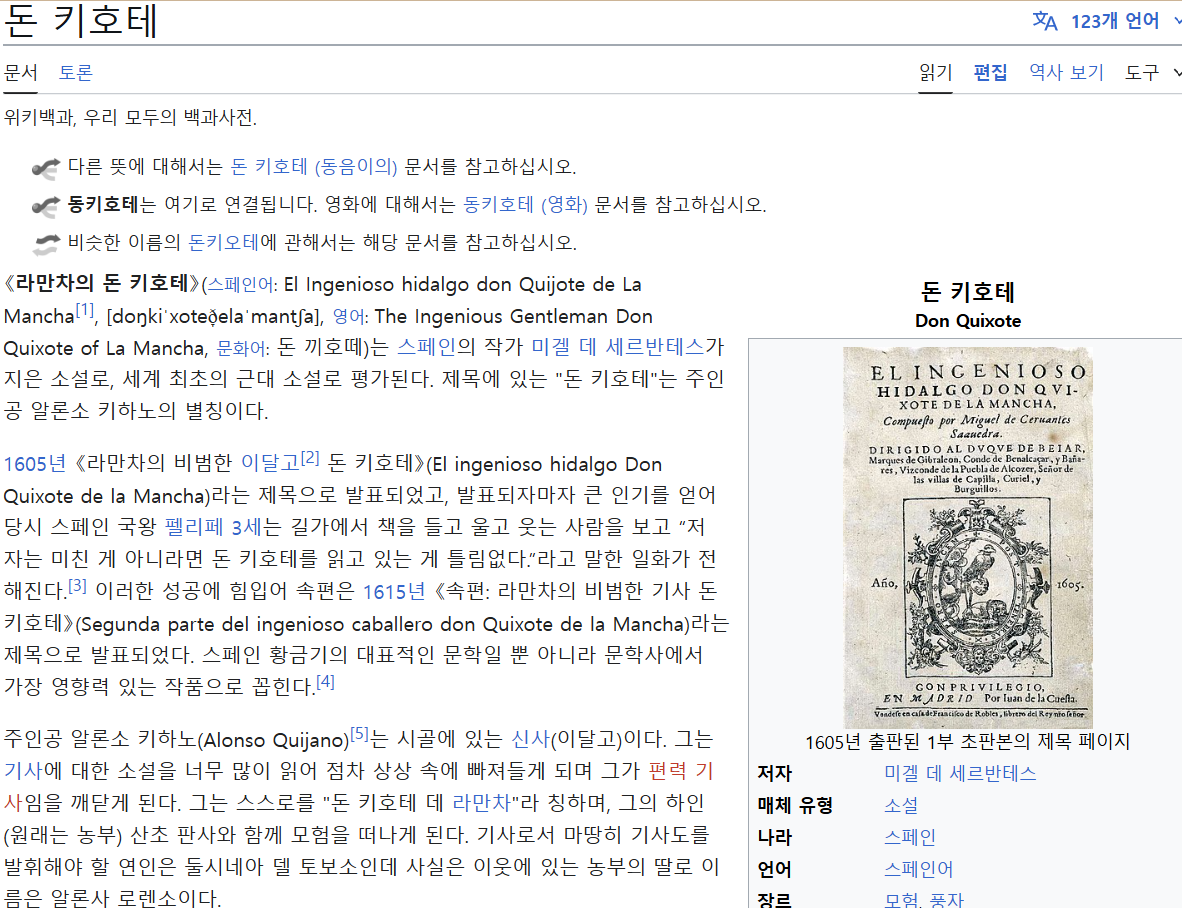Click the 저자 infobox label
The width and height of the screenshot is (1182, 908).
775,773
